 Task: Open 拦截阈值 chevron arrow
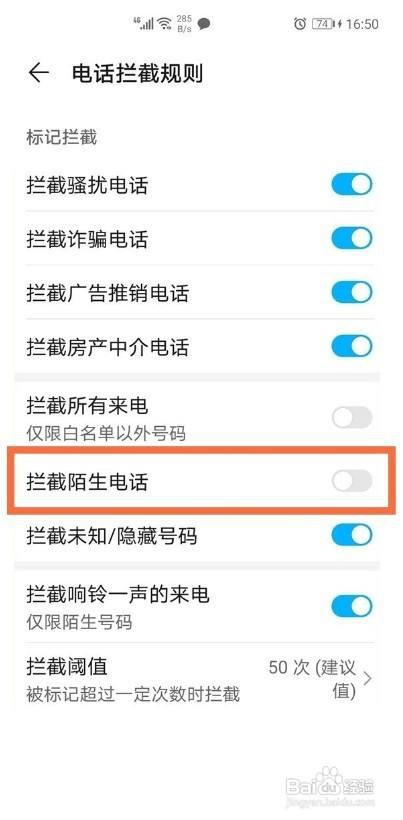[x=367, y=679]
